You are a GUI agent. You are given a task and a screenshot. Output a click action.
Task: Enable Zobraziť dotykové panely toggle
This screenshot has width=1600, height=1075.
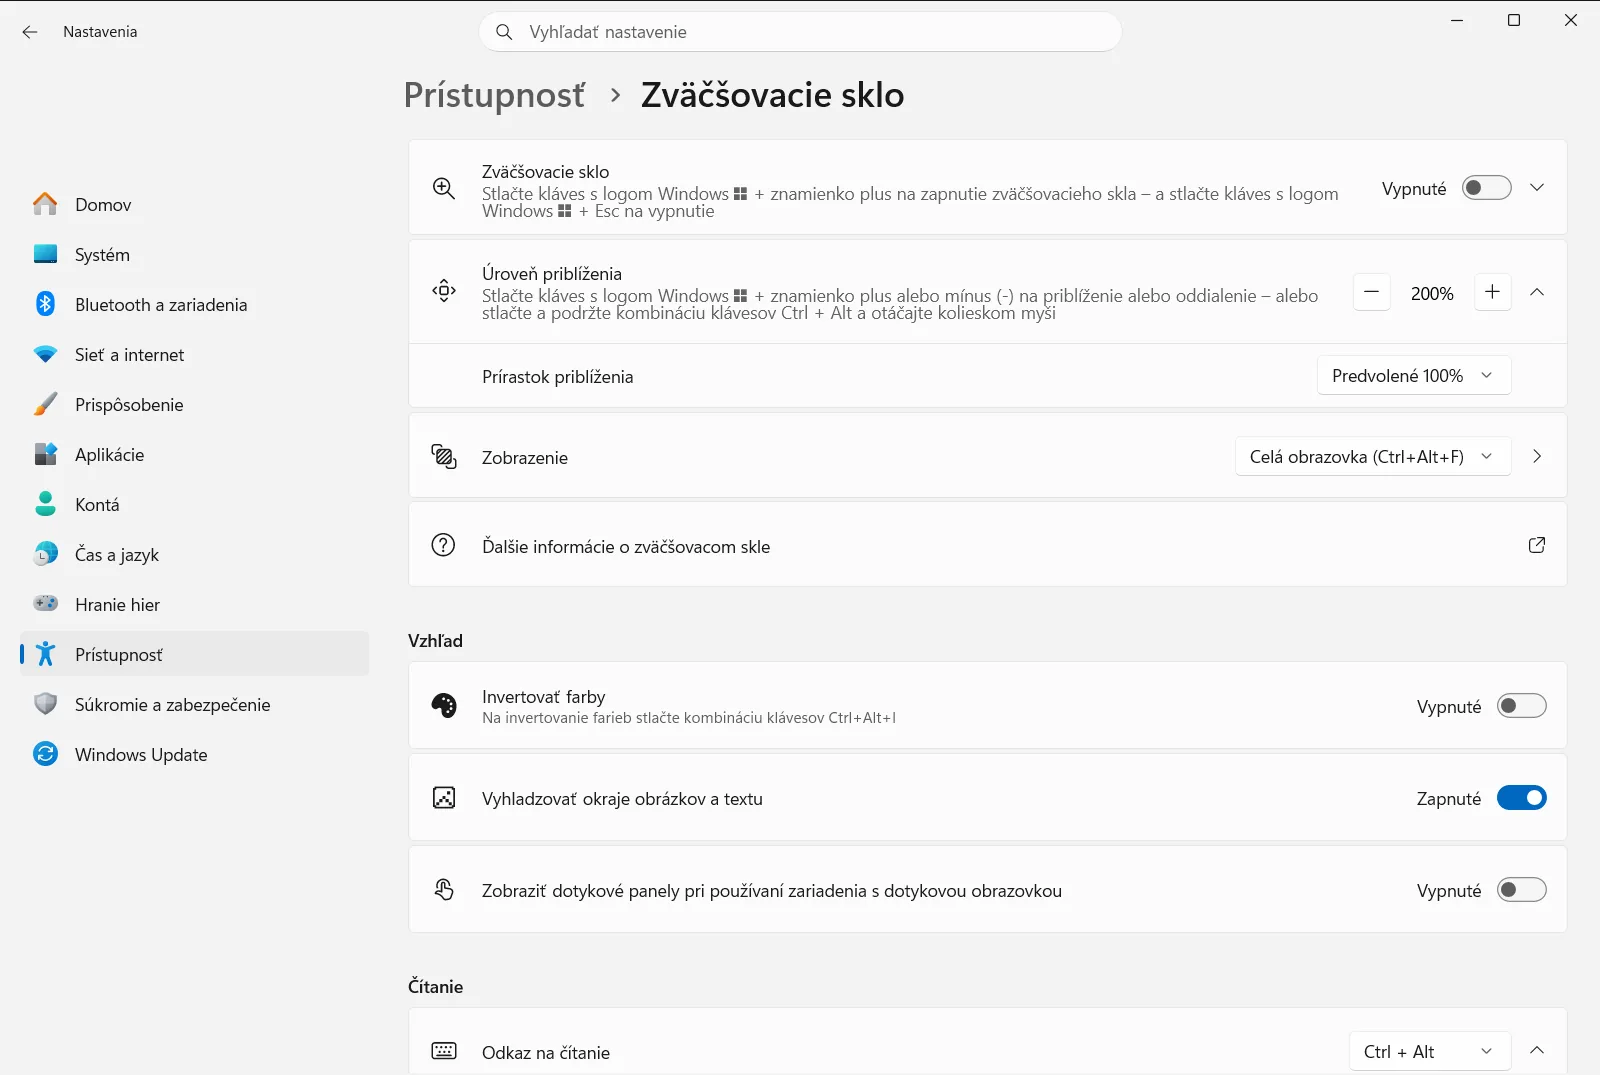pos(1522,890)
